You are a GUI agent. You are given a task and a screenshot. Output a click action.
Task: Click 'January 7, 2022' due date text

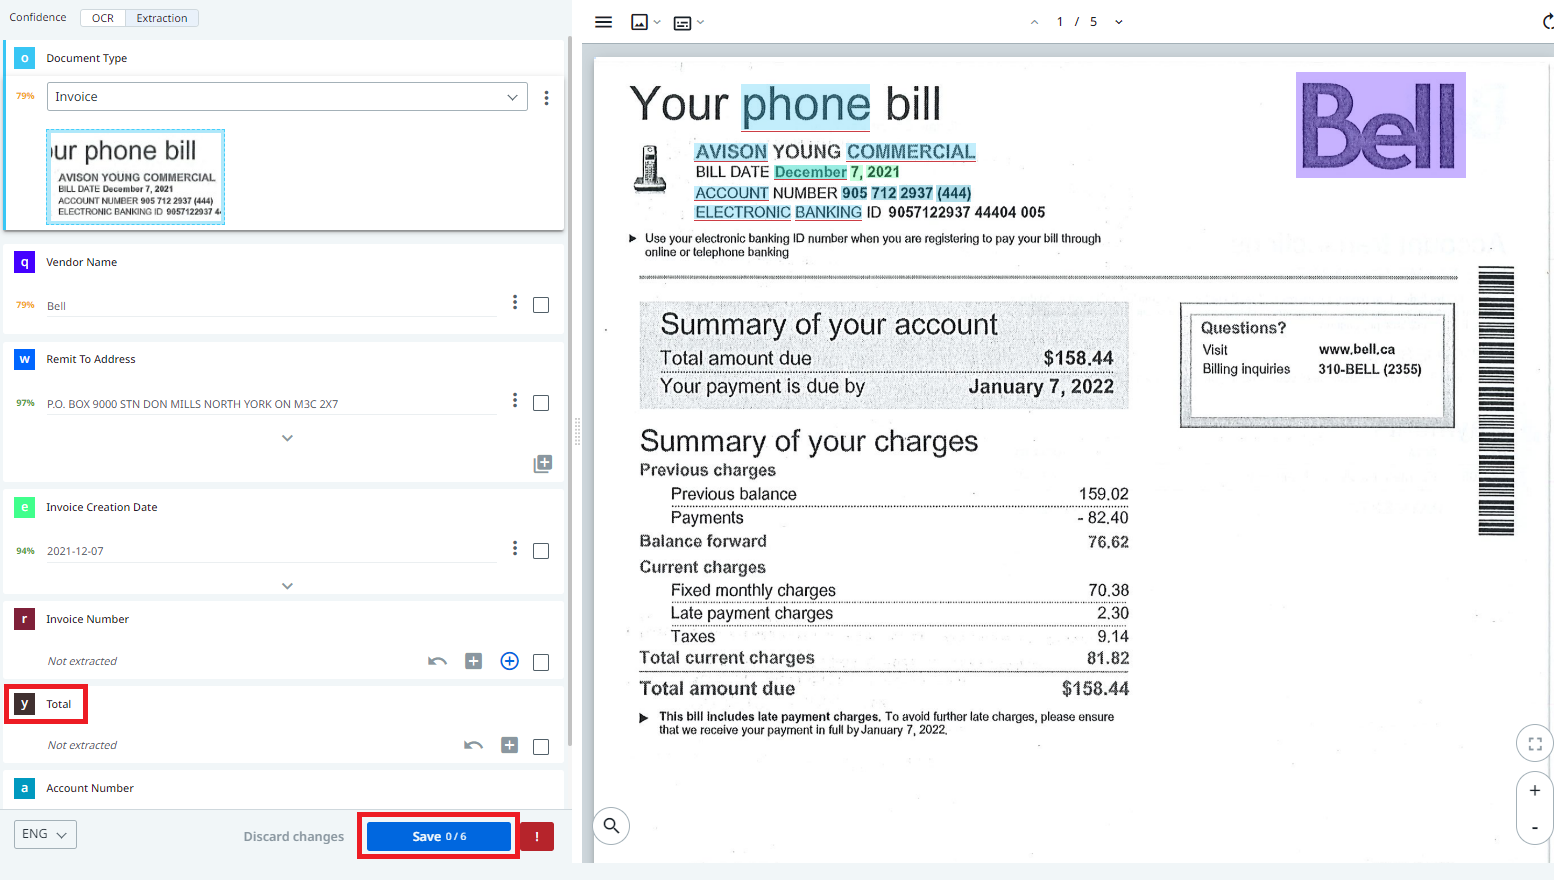pyautogui.click(x=1041, y=387)
